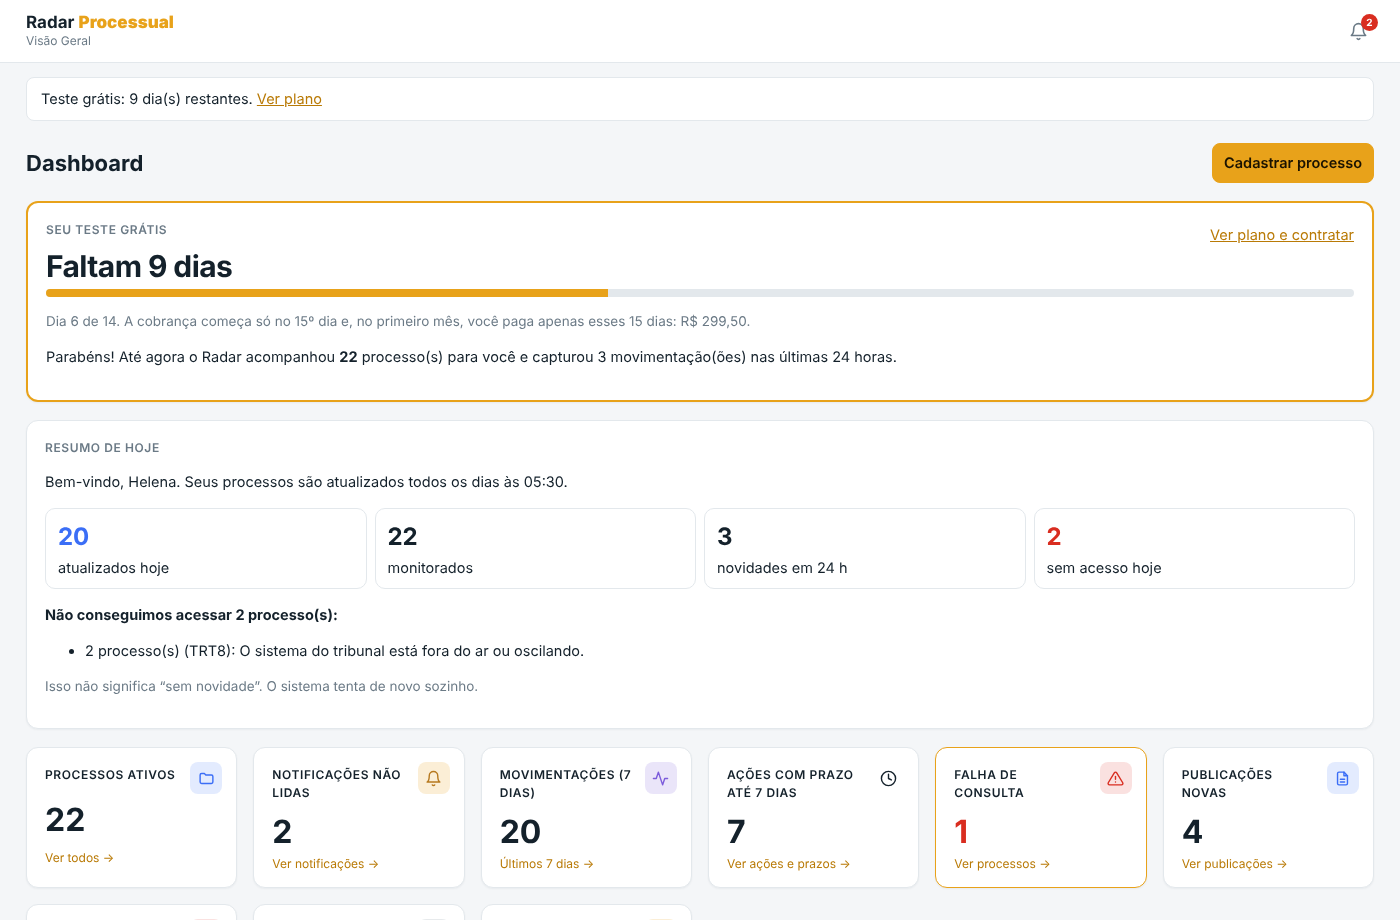Image resolution: width=1400 pixels, height=920 pixels.
Task: Open Ver processos link in Falha de Consulta
Action: pos(1002,864)
